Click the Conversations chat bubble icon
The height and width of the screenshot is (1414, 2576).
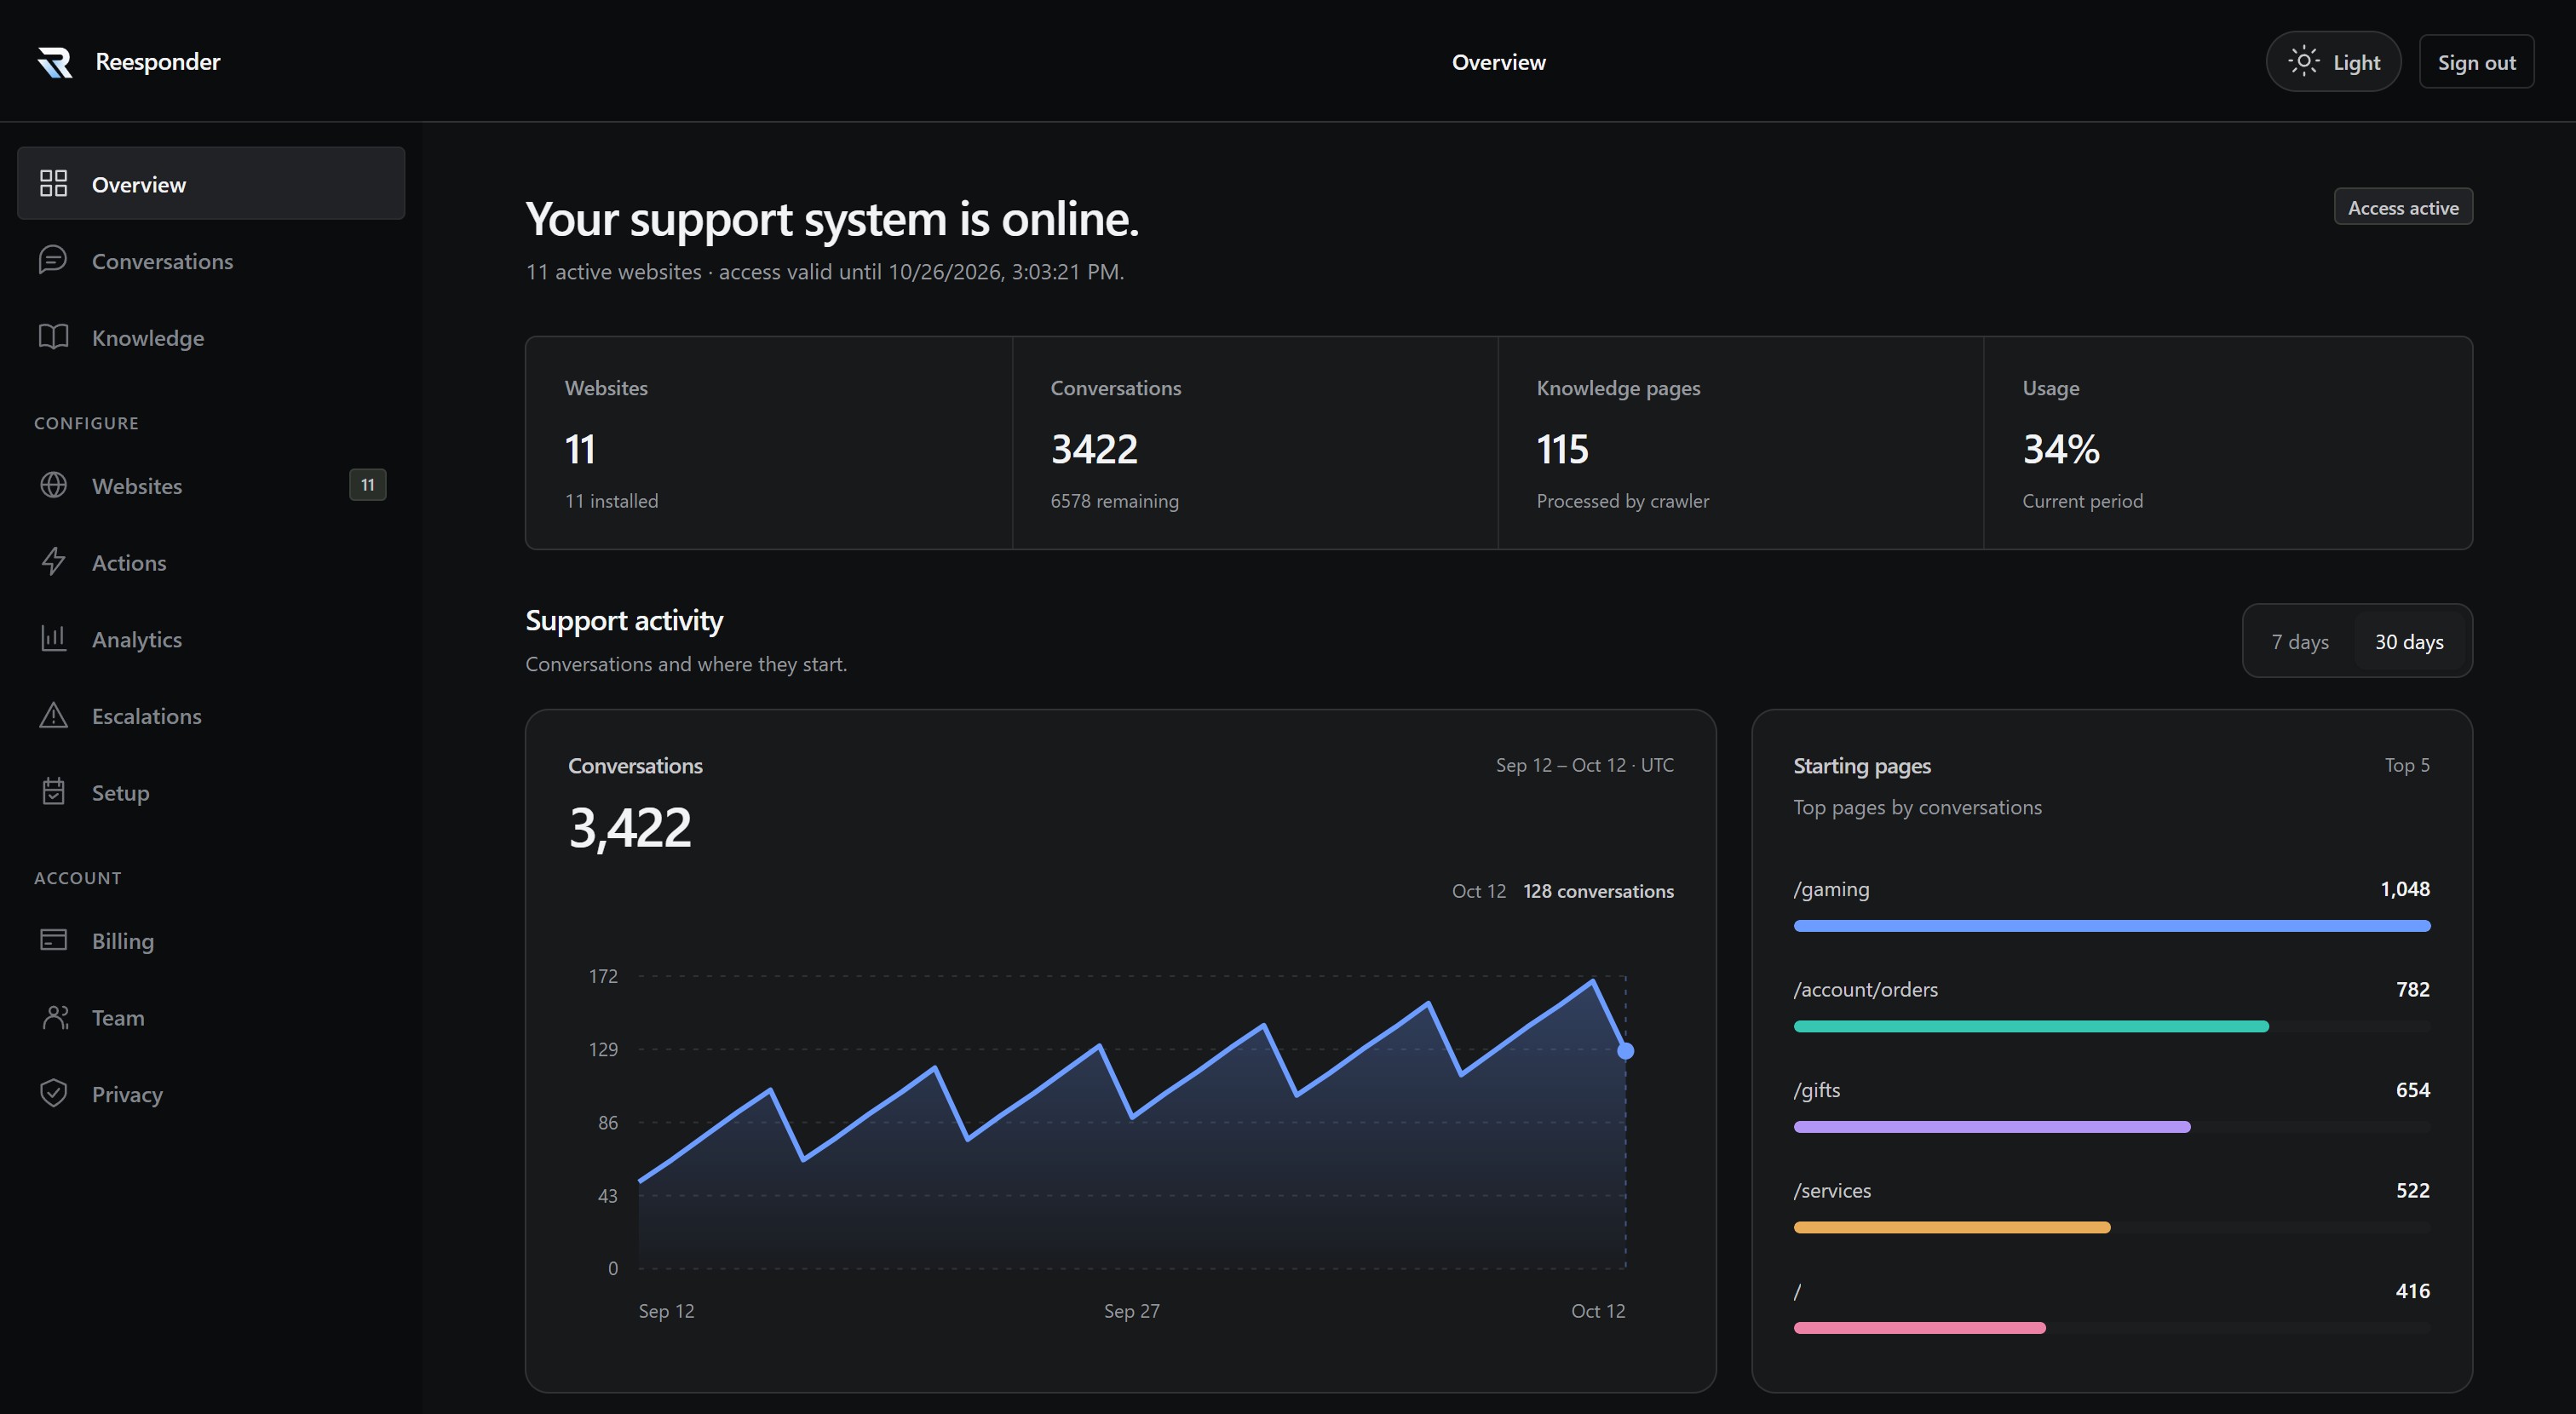click(53, 260)
